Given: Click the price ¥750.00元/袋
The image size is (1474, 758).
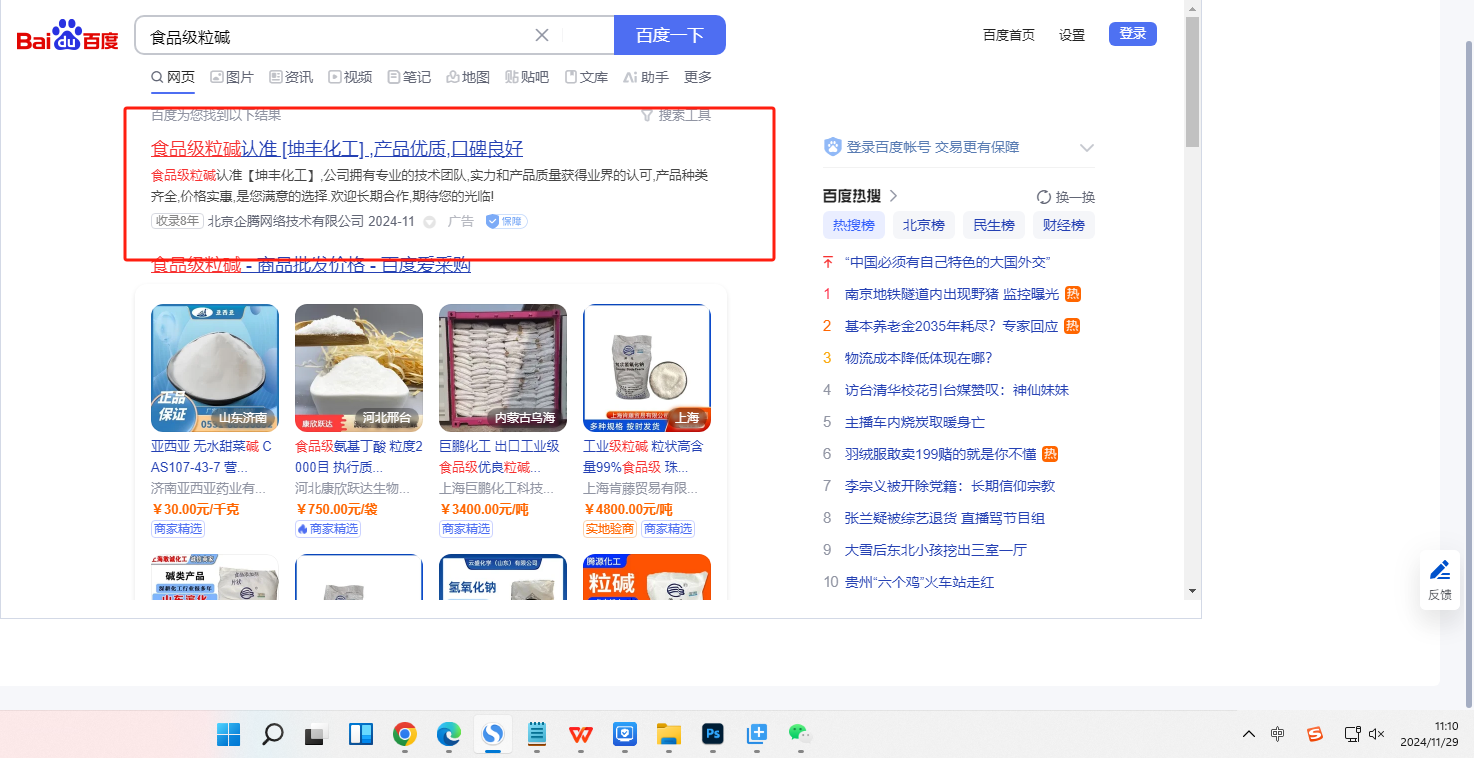Looking at the screenshot, I should click(x=336, y=509).
